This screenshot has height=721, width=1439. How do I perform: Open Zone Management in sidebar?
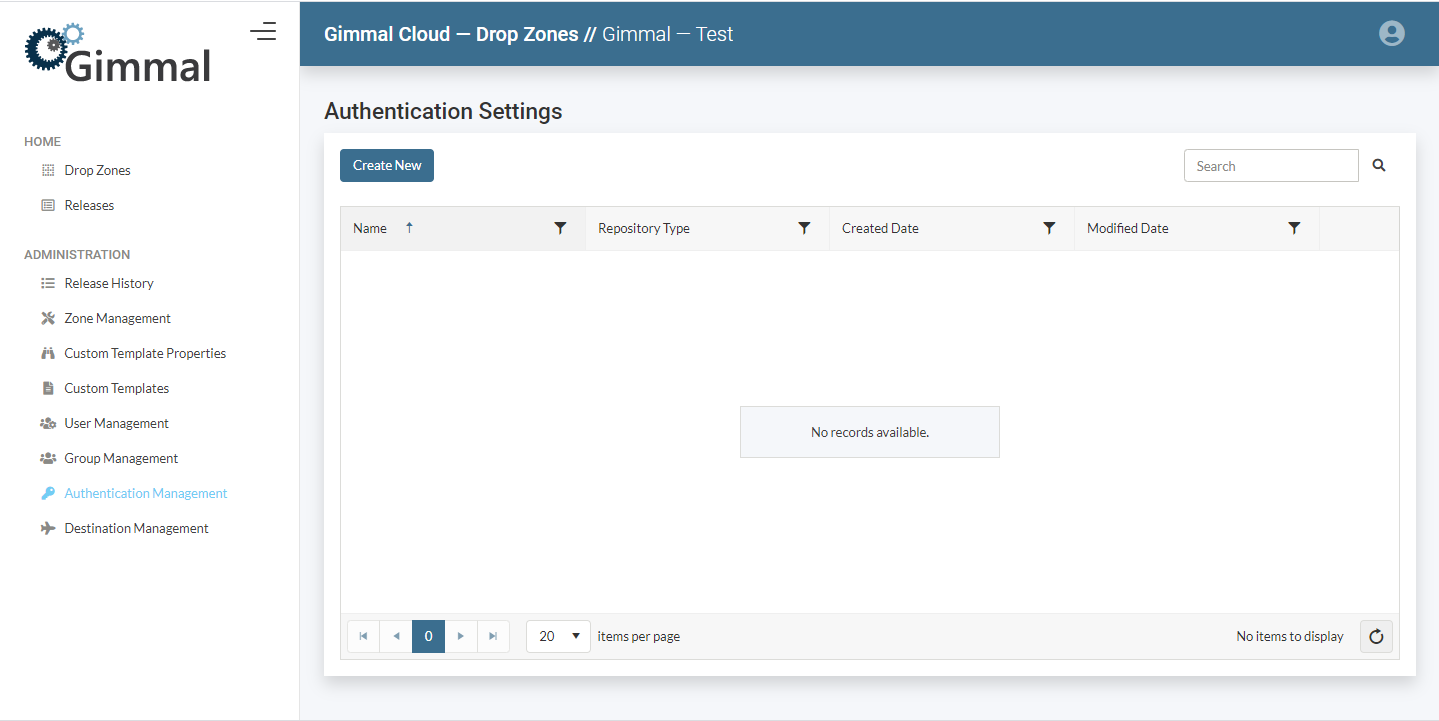[117, 318]
